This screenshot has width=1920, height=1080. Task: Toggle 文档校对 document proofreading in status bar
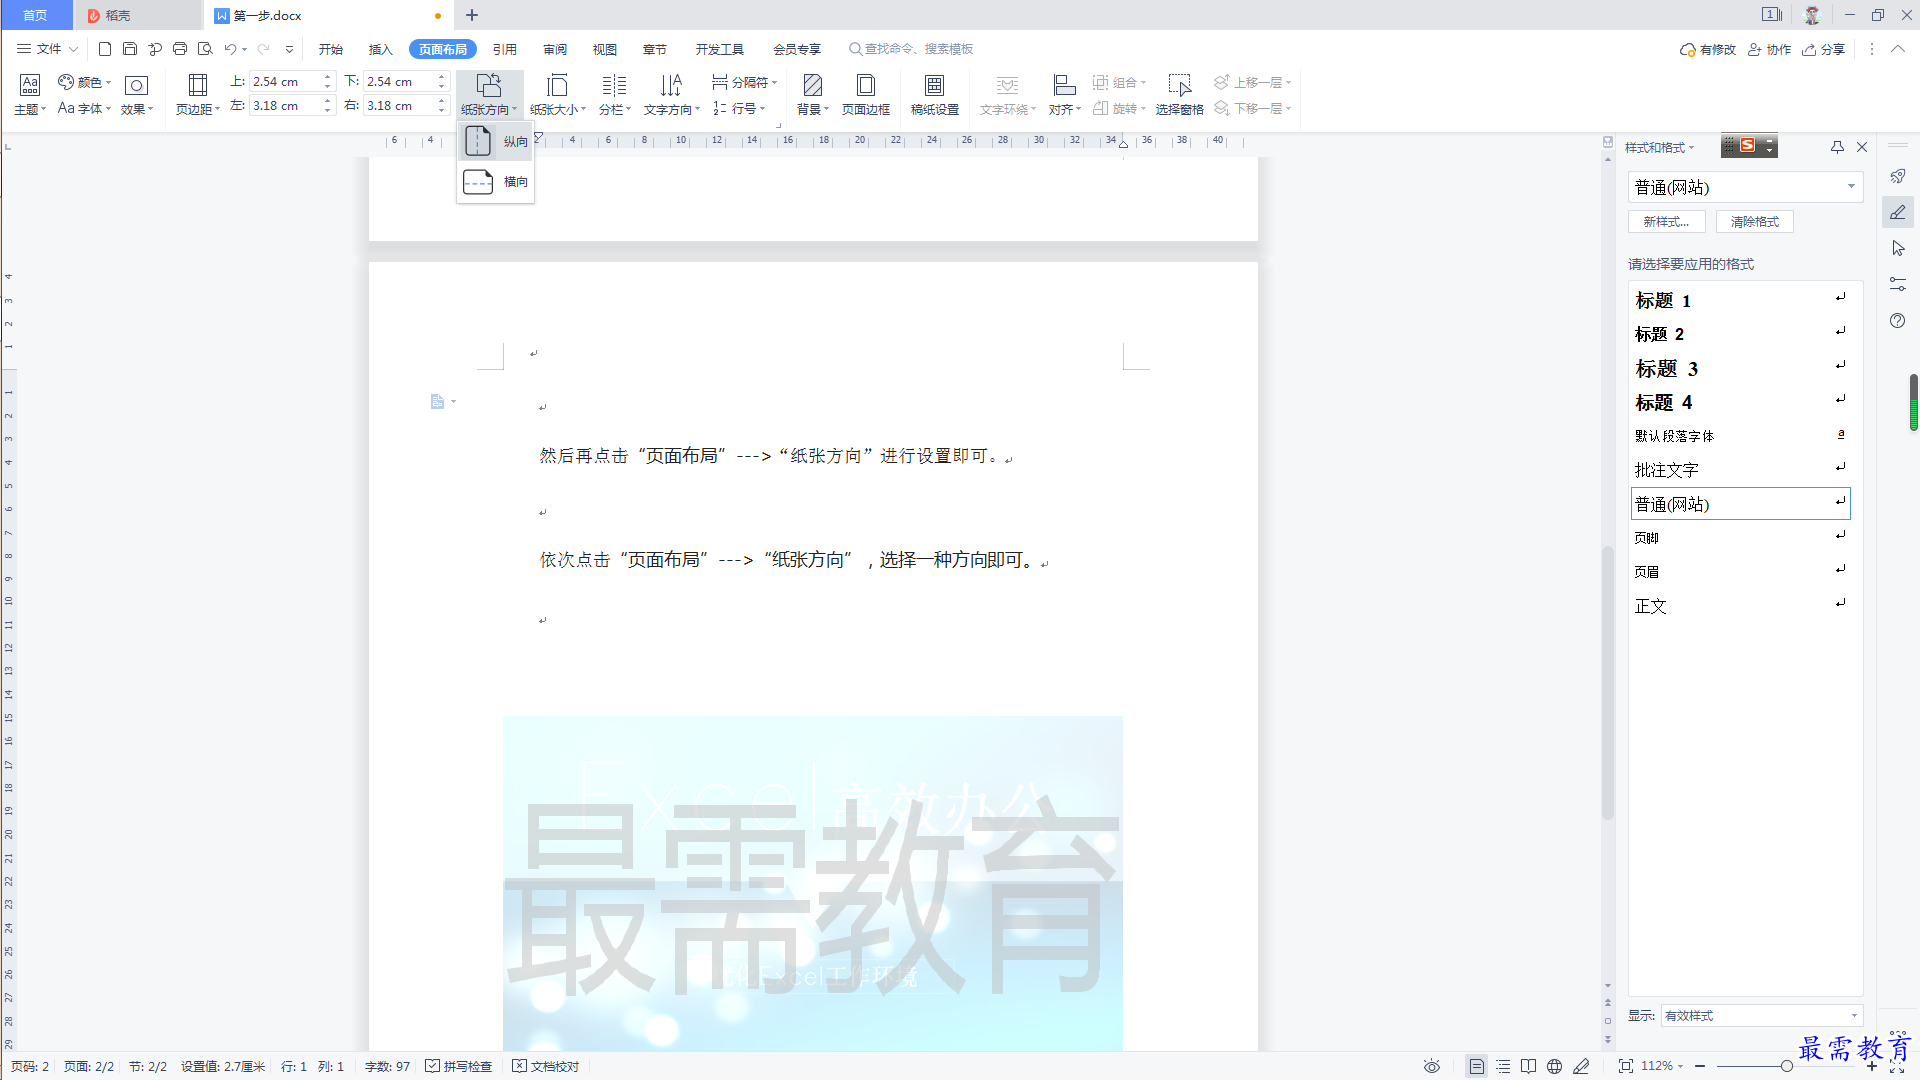tap(546, 1066)
